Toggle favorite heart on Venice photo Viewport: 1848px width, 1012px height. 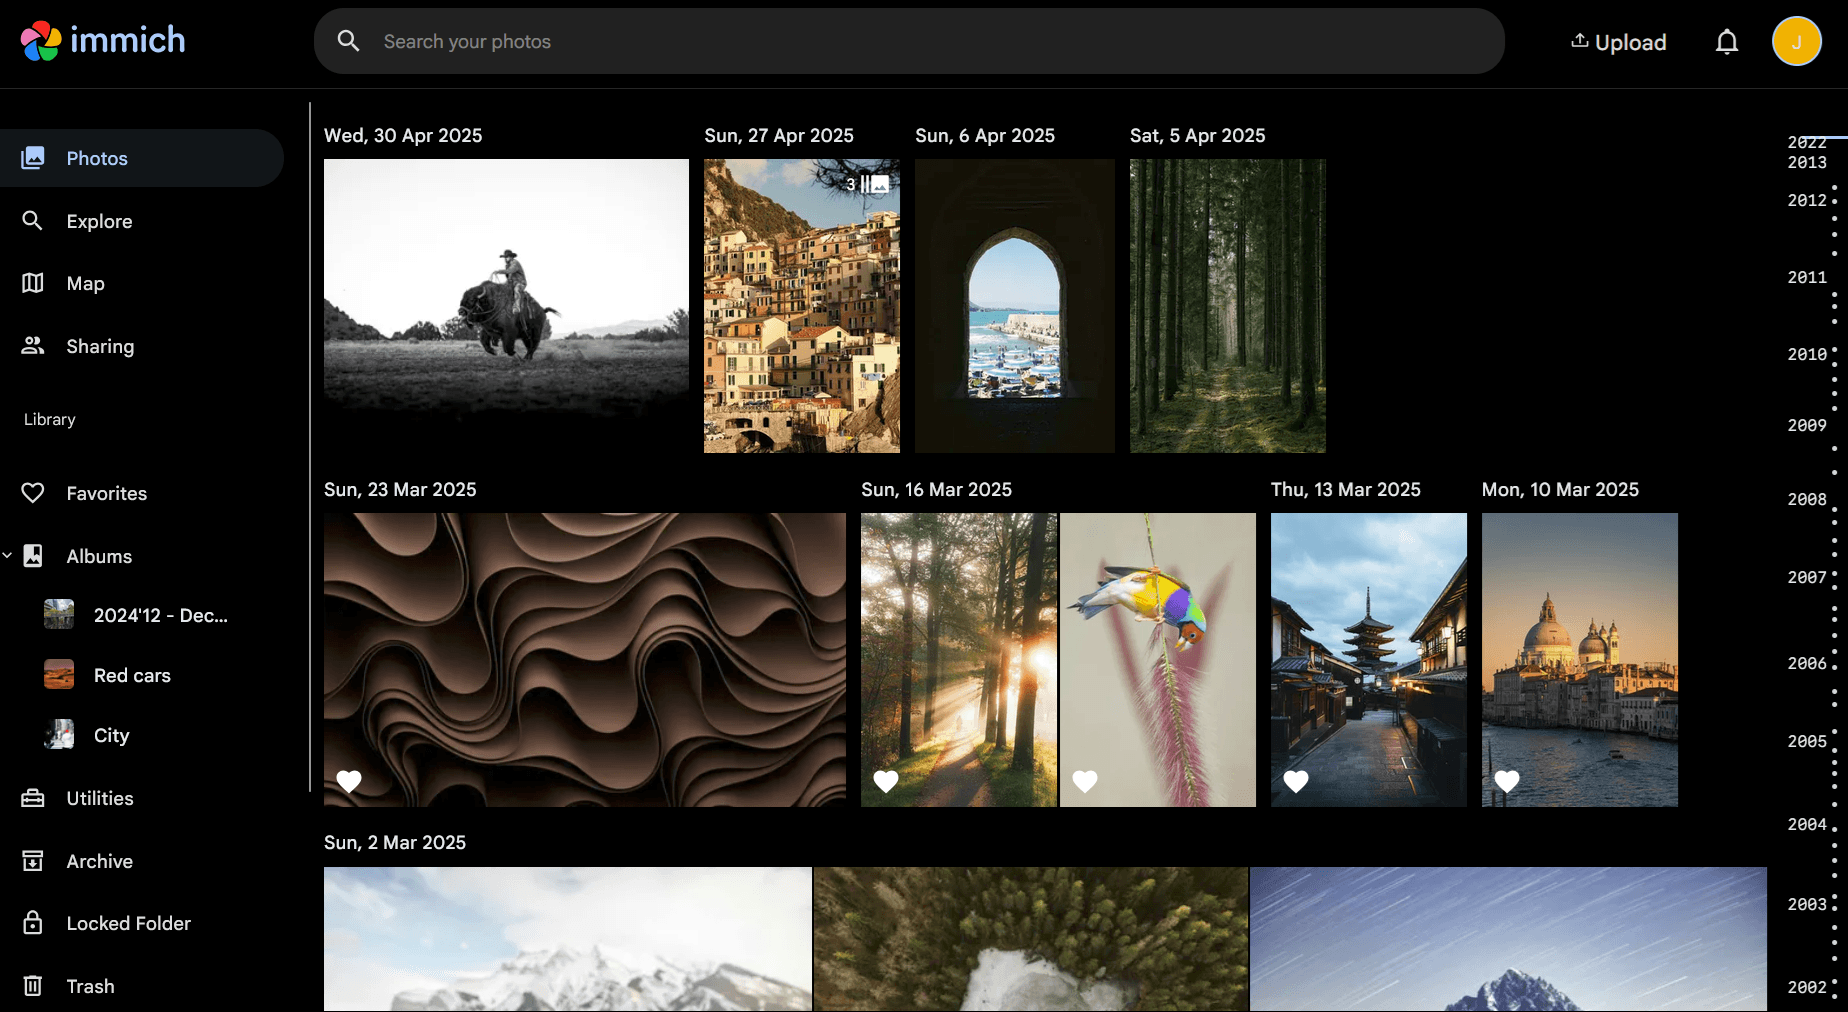pos(1507,781)
